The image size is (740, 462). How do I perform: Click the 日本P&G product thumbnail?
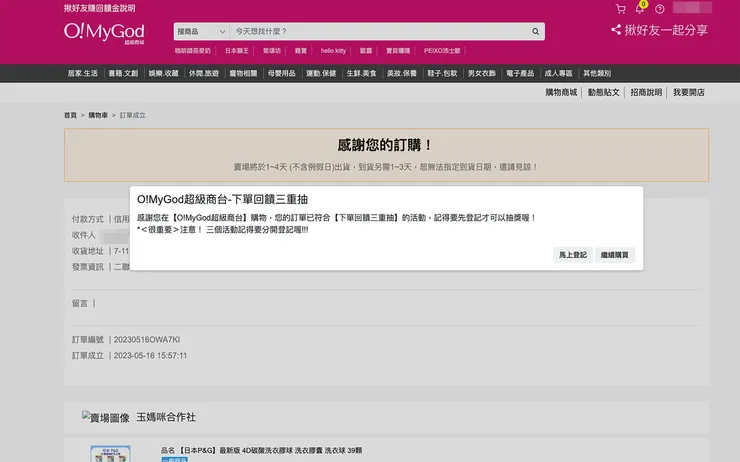coord(110,454)
